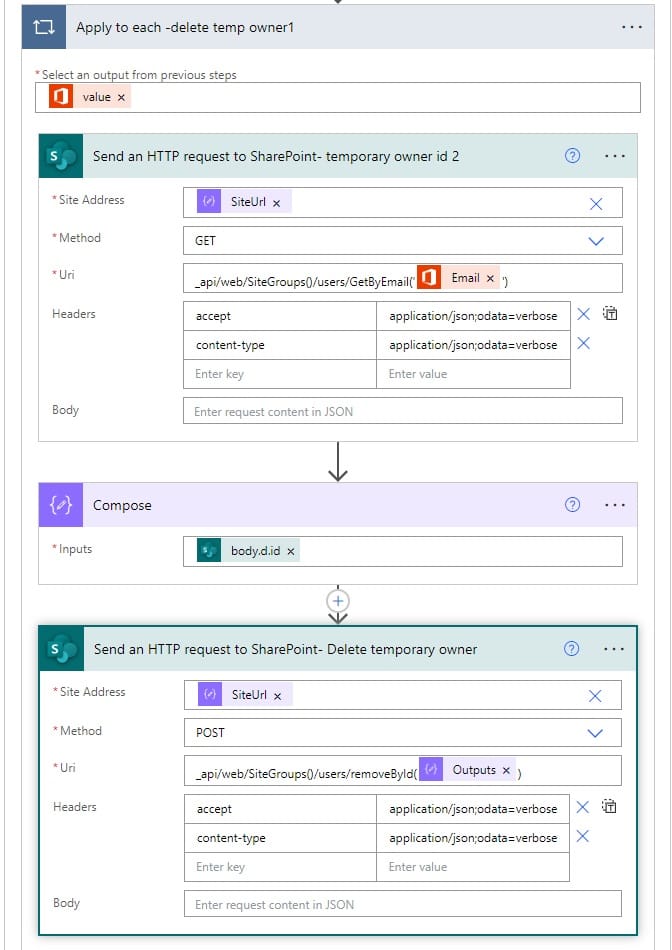Screen dimensions: 672x950
Task: Click Body field in Delete temporary owner action
Action: point(403,904)
